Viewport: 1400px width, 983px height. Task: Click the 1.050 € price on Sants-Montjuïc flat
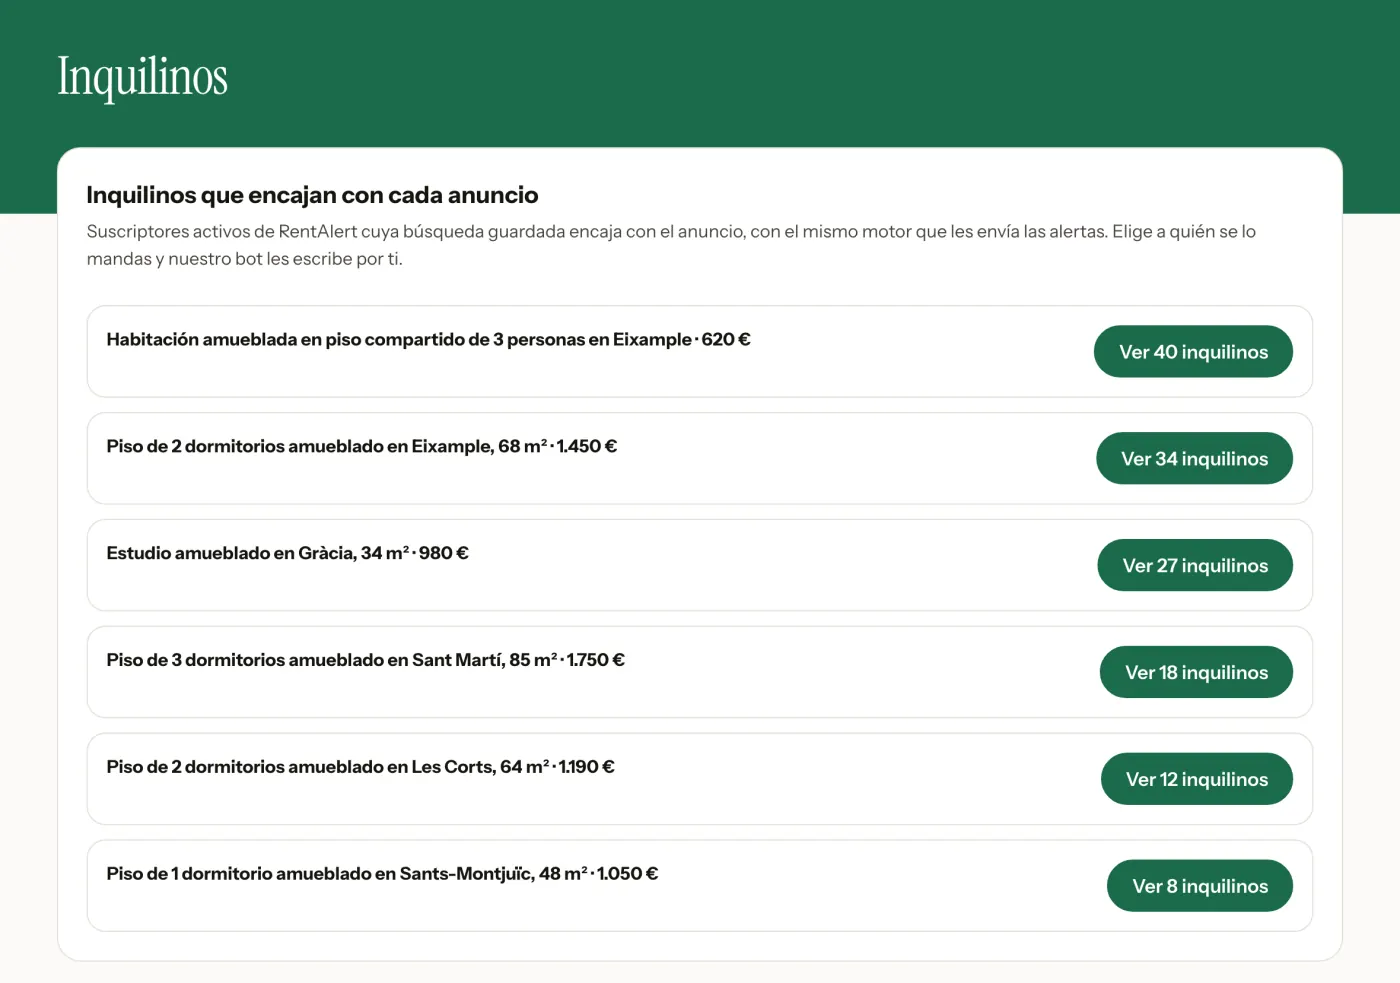[x=628, y=874]
